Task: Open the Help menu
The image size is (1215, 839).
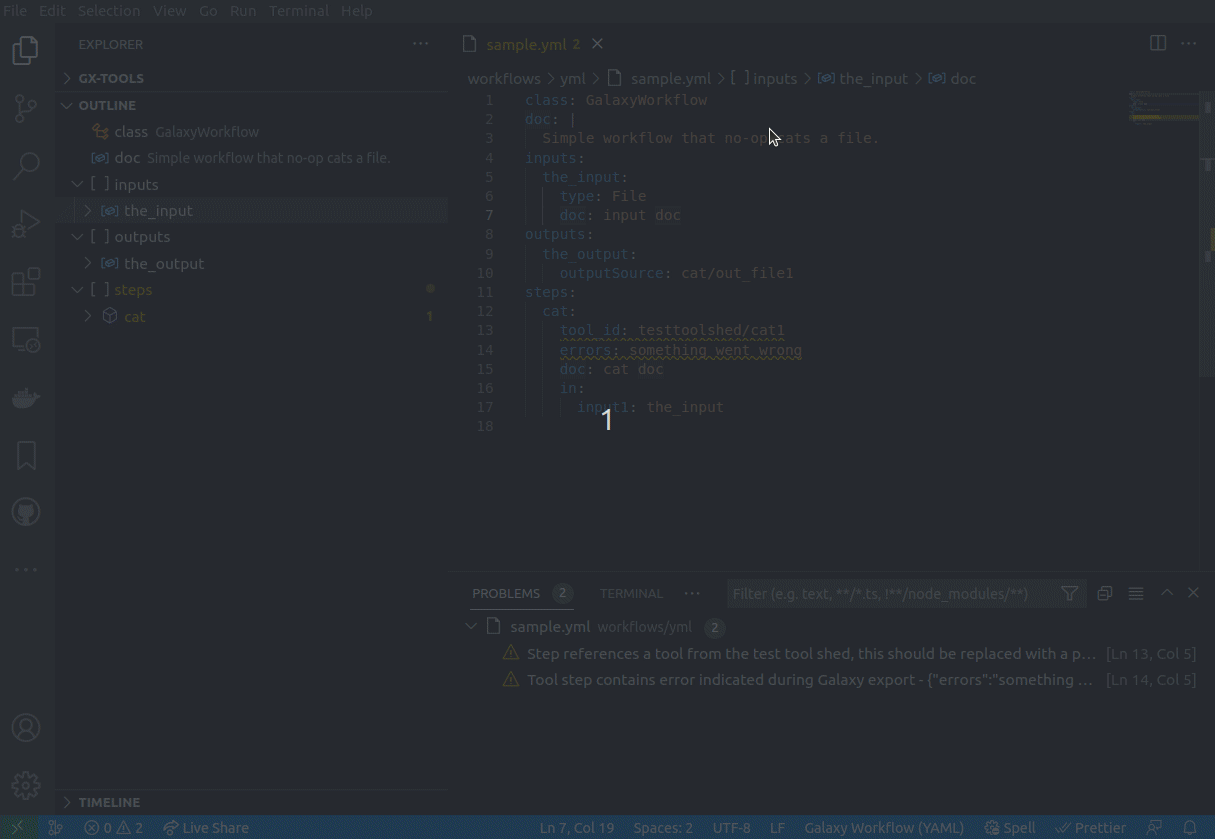Action: coord(356,11)
